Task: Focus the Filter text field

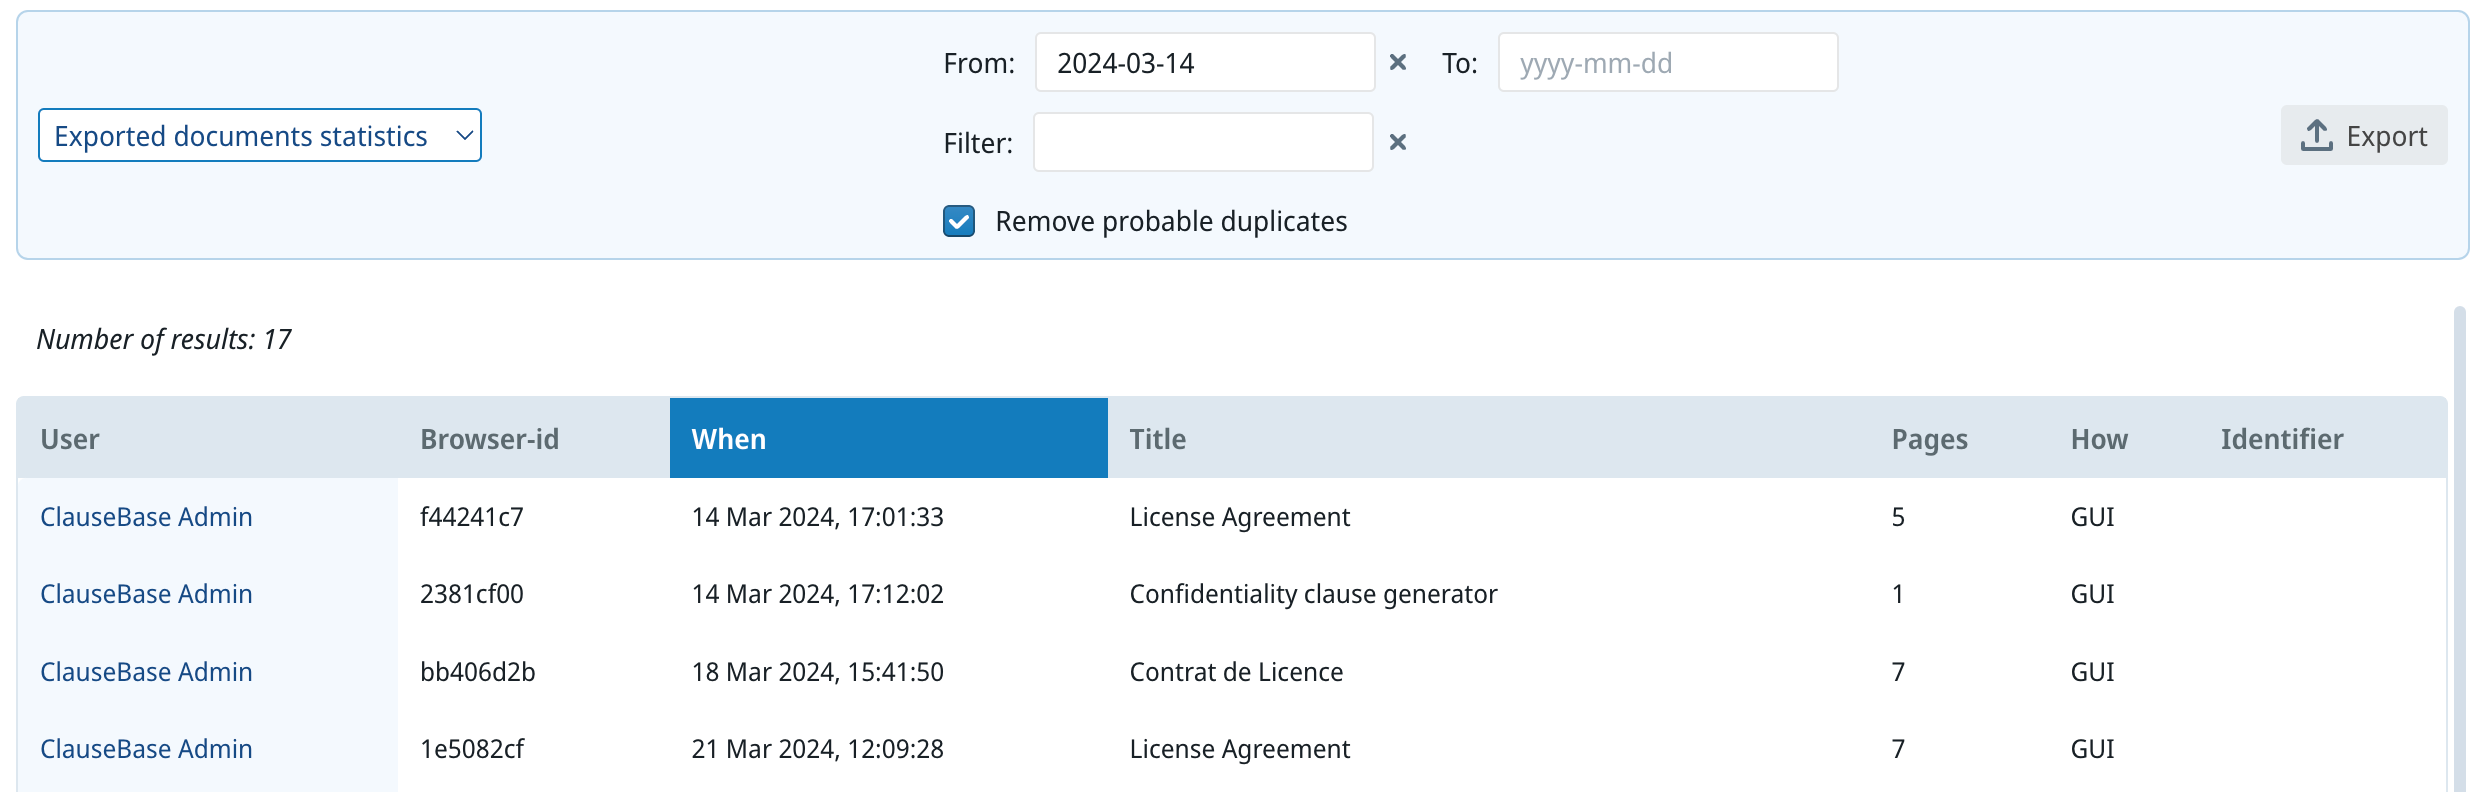Action: [1202, 143]
